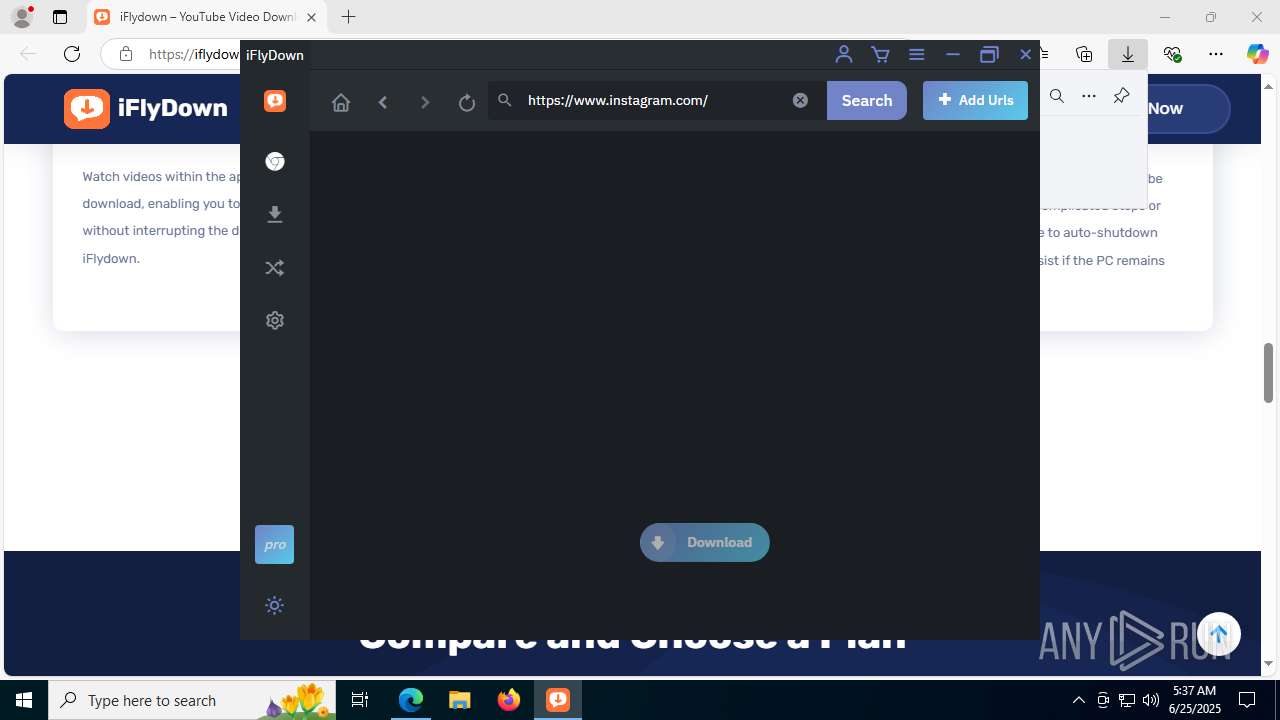Screen dimensions: 1280x720
Task: Open the account user icon in iFlyDown
Action: (844, 54)
